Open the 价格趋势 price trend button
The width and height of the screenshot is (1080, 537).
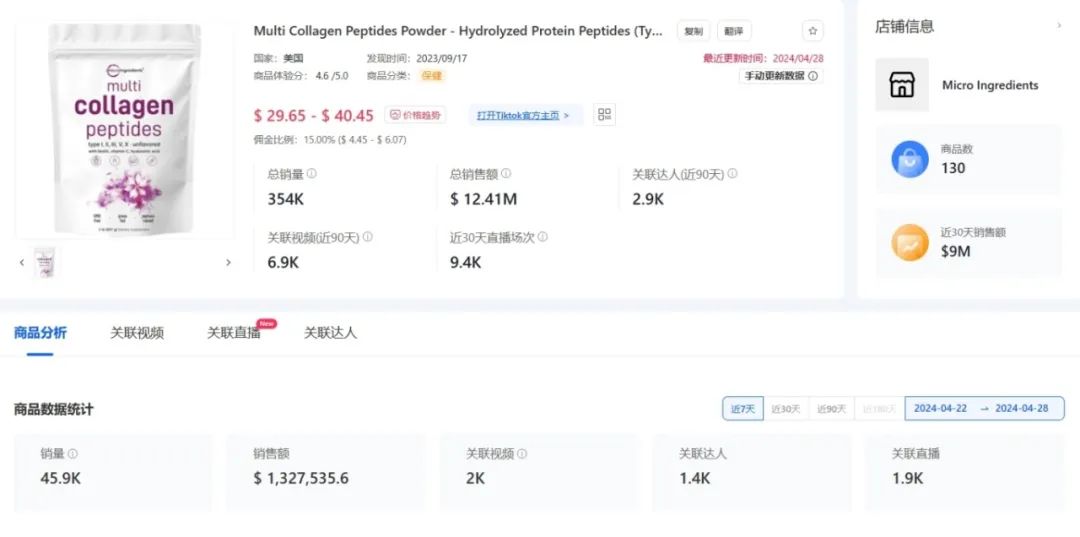coord(415,115)
